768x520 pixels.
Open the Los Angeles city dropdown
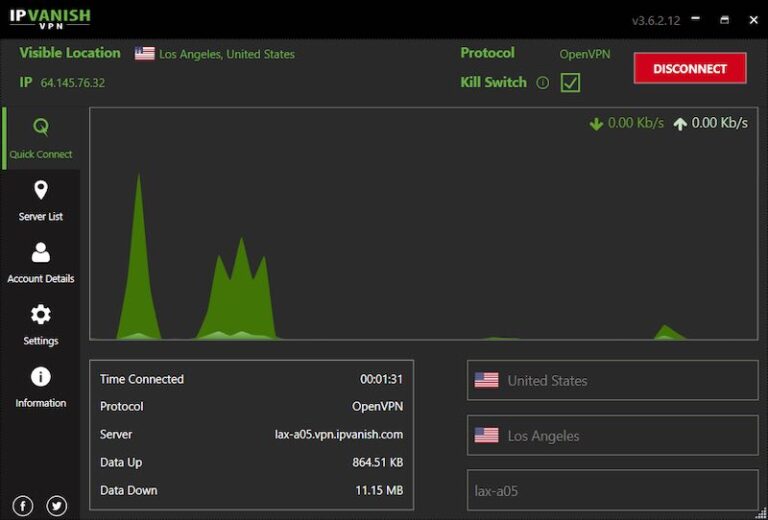pos(612,435)
